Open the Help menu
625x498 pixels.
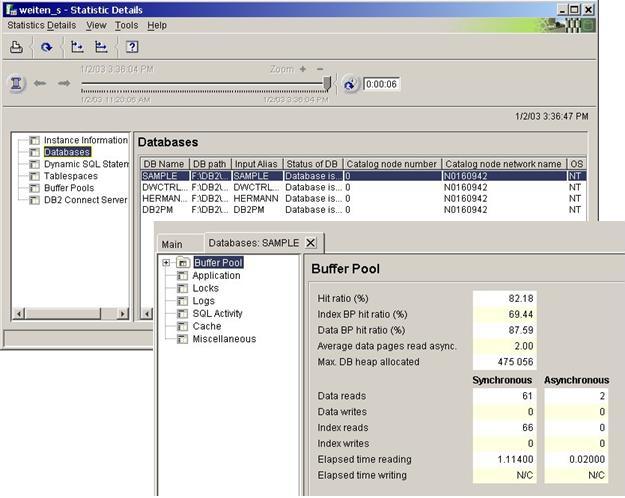(157, 25)
